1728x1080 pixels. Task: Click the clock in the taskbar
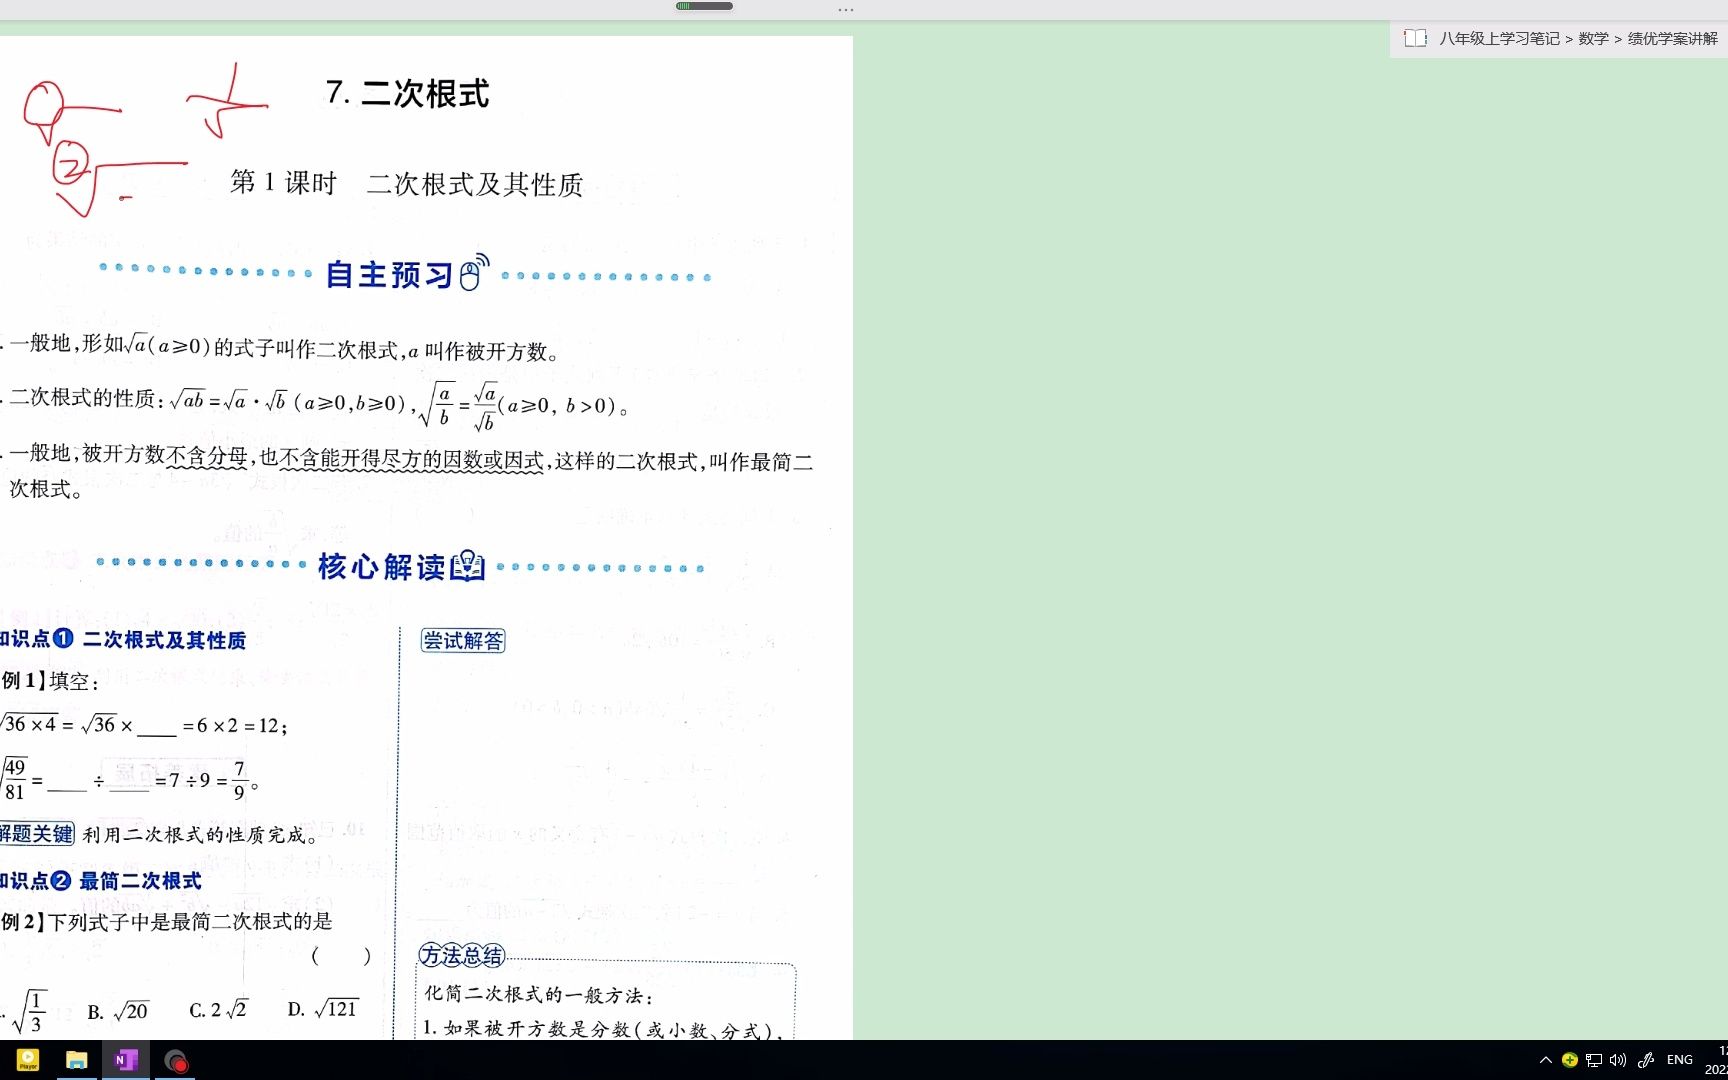click(1722, 1060)
